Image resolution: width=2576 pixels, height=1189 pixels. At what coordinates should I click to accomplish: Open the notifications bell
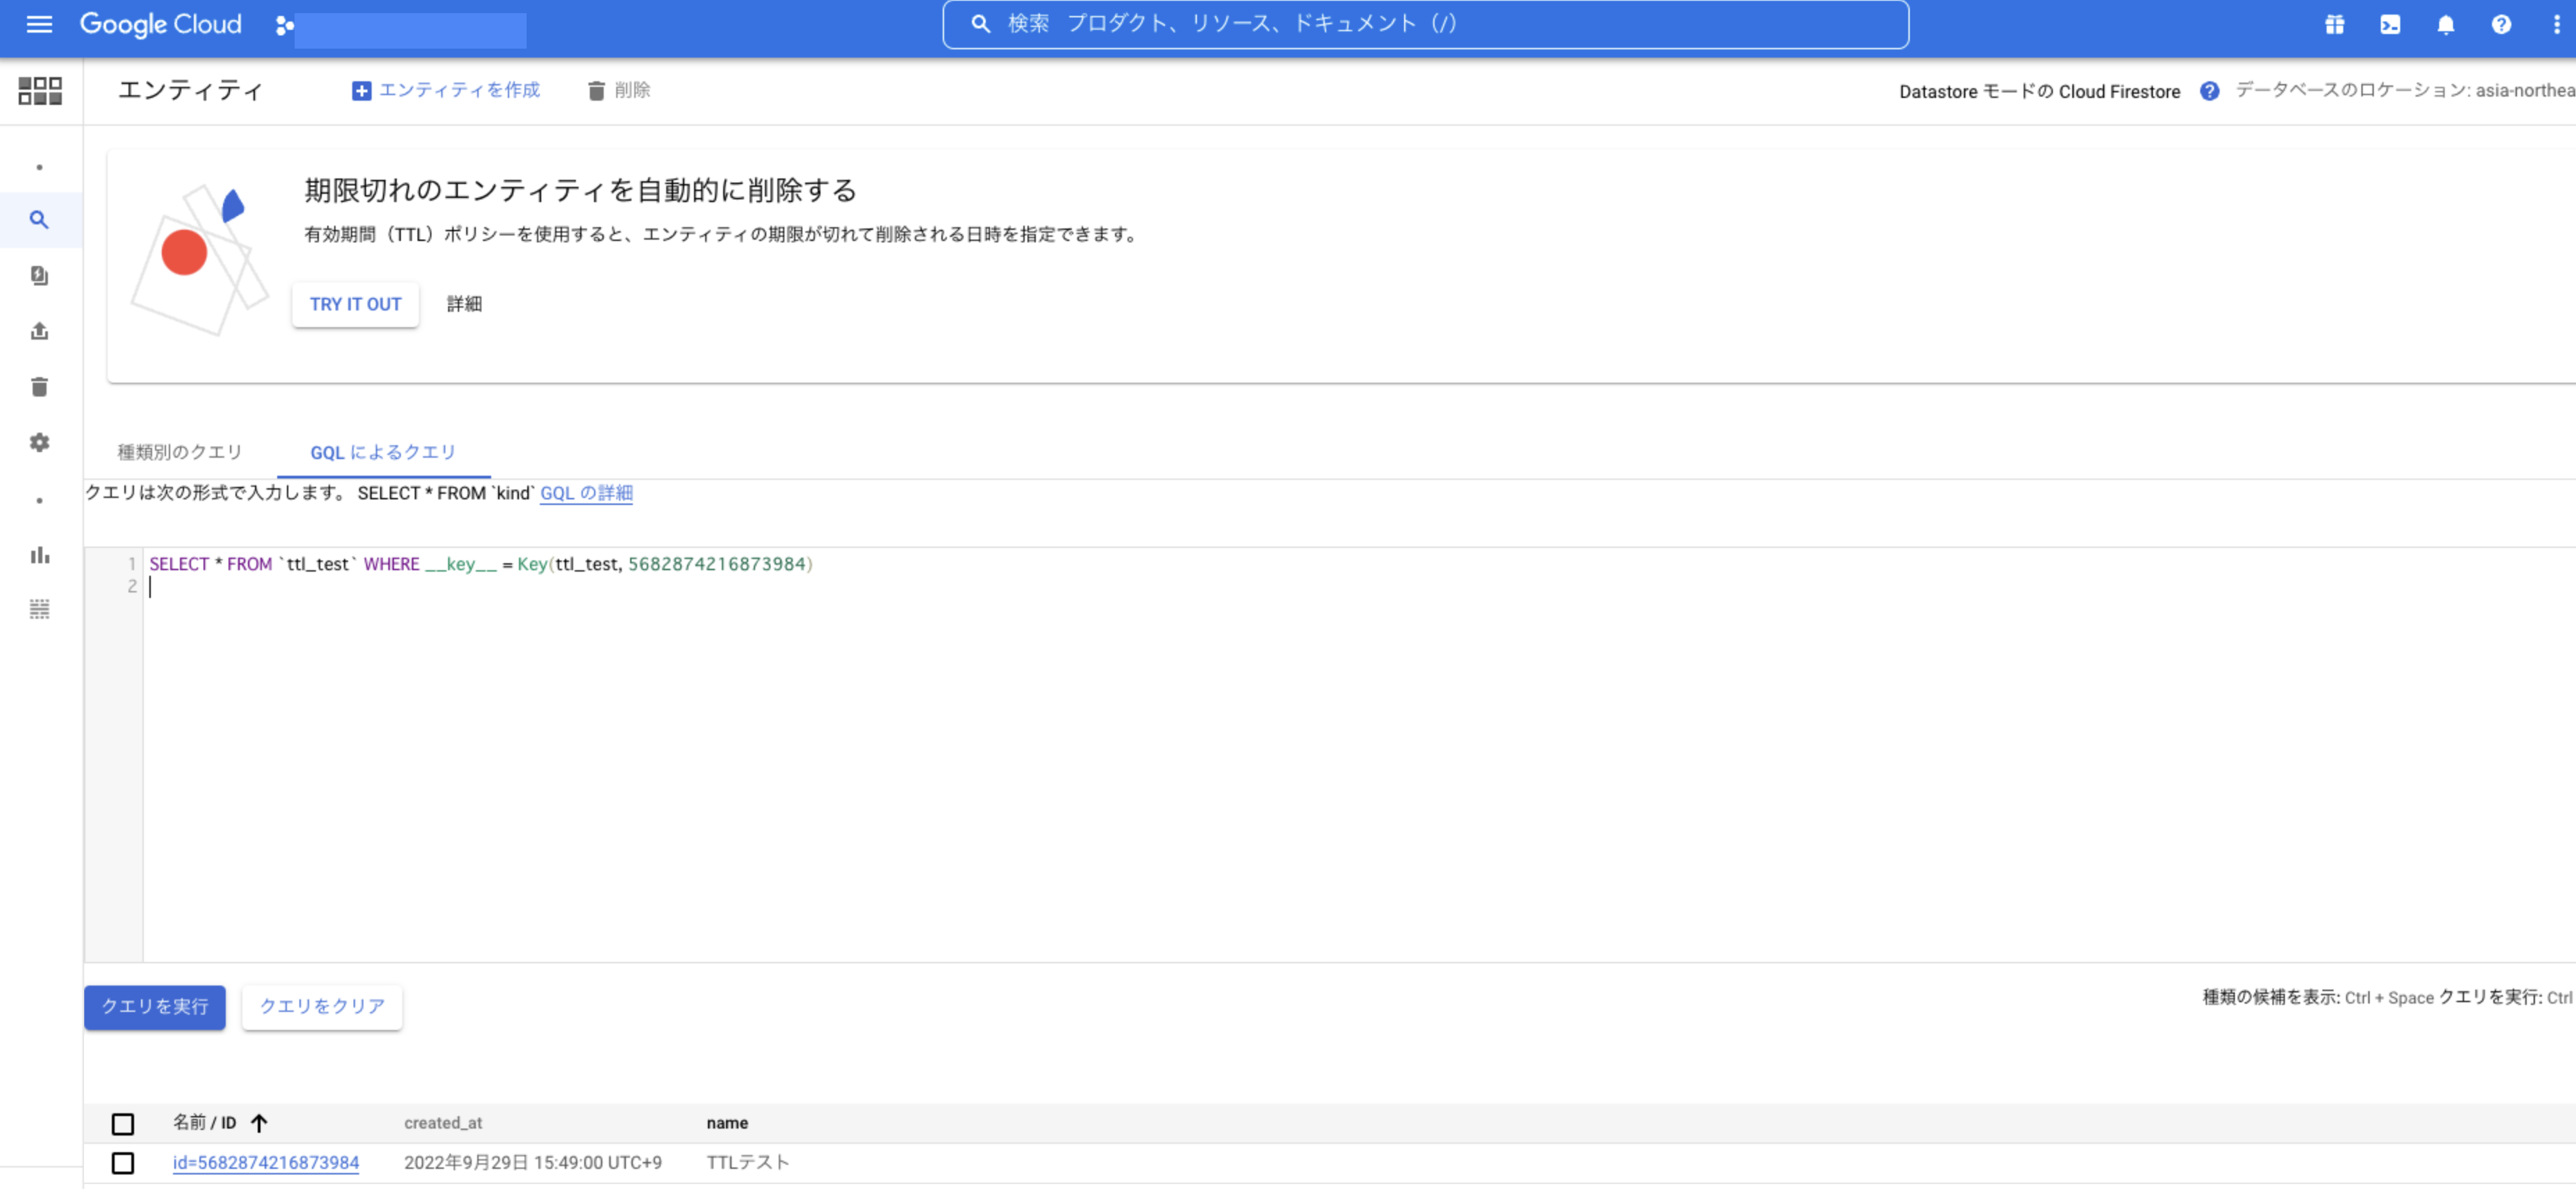pyautogui.click(x=2445, y=24)
